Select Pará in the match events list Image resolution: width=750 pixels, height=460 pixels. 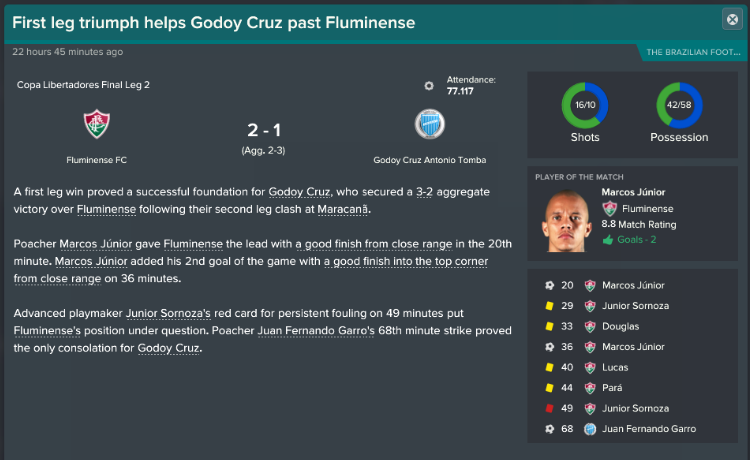tap(612, 388)
